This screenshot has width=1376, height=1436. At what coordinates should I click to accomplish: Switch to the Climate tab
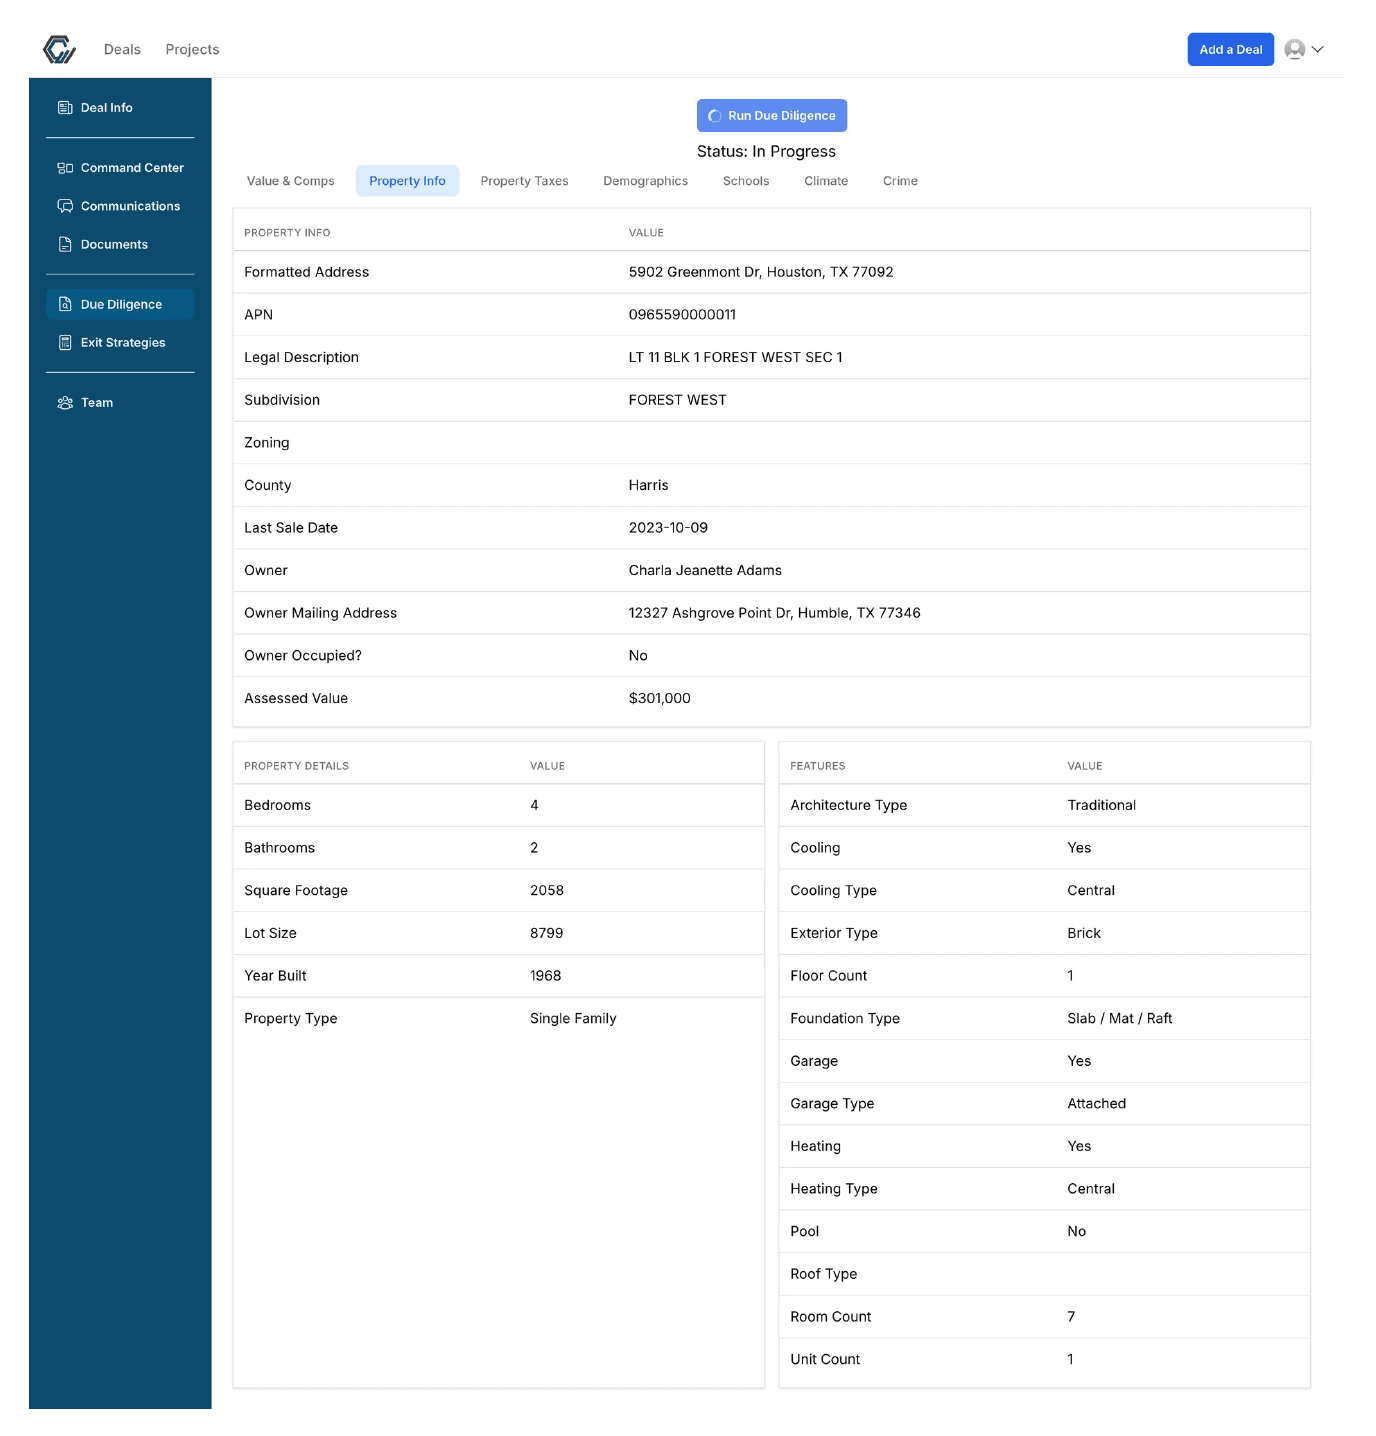pyautogui.click(x=826, y=181)
